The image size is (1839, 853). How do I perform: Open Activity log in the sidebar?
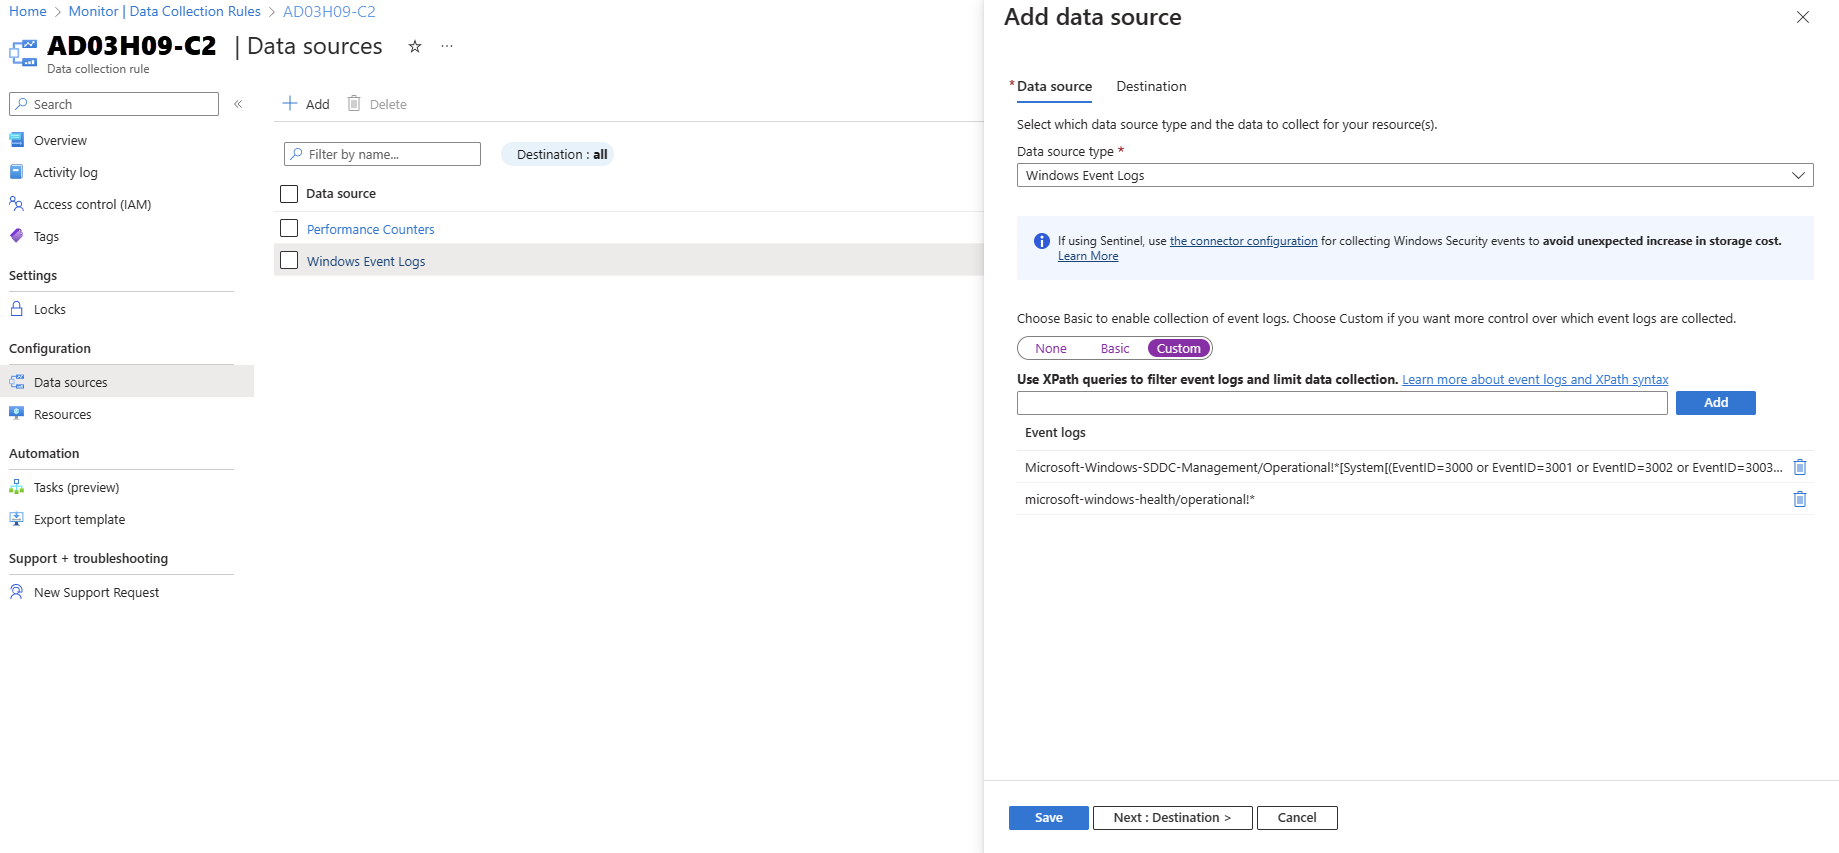pos(66,172)
